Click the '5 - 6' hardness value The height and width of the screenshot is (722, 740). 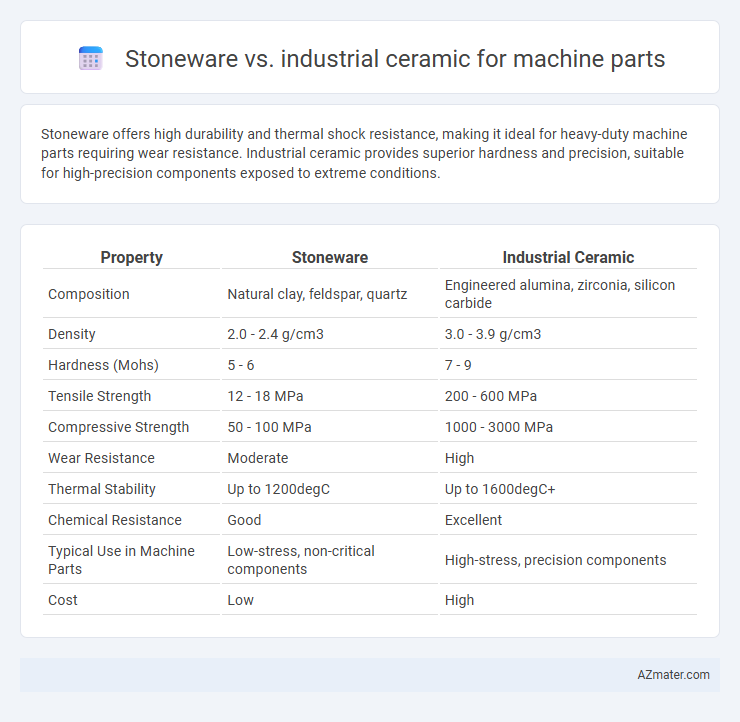tap(241, 365)
